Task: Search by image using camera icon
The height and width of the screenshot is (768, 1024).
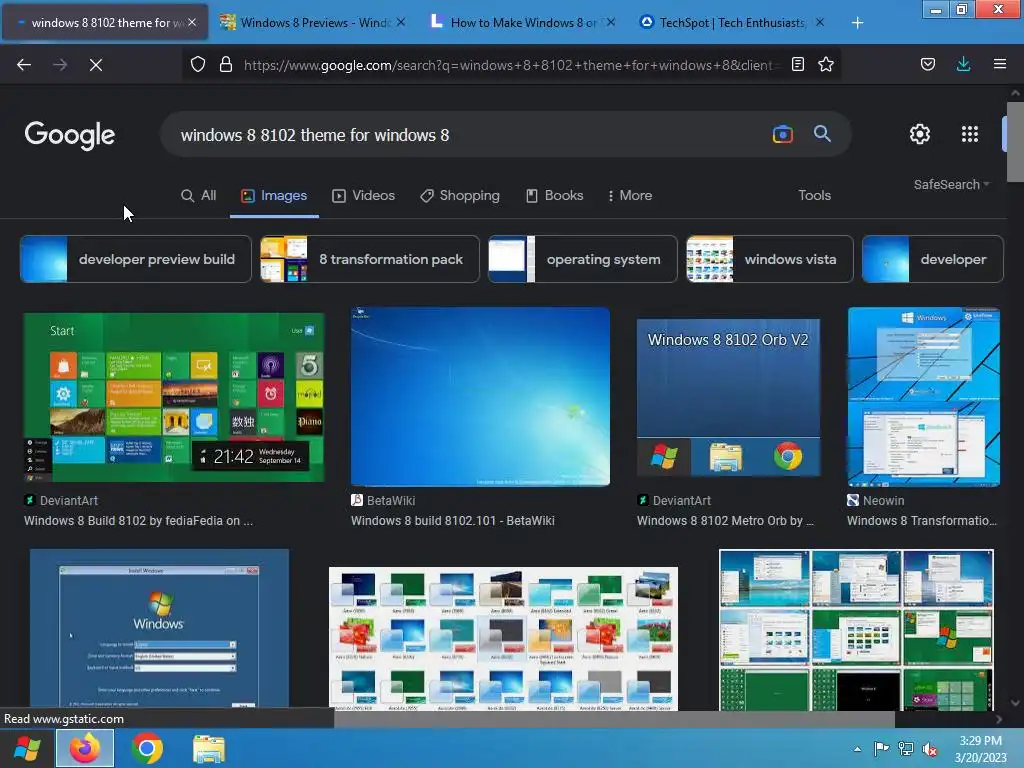Action: pyautogui.click(x=782, y=135)
